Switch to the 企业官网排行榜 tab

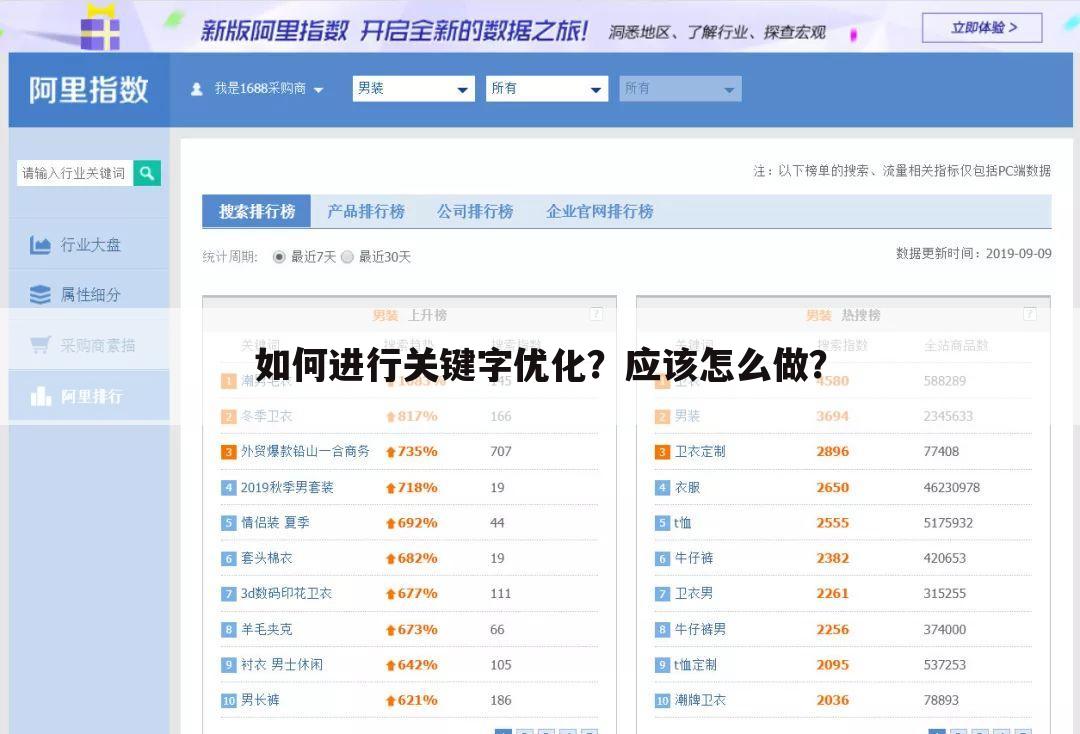click(x=600, y=211)
